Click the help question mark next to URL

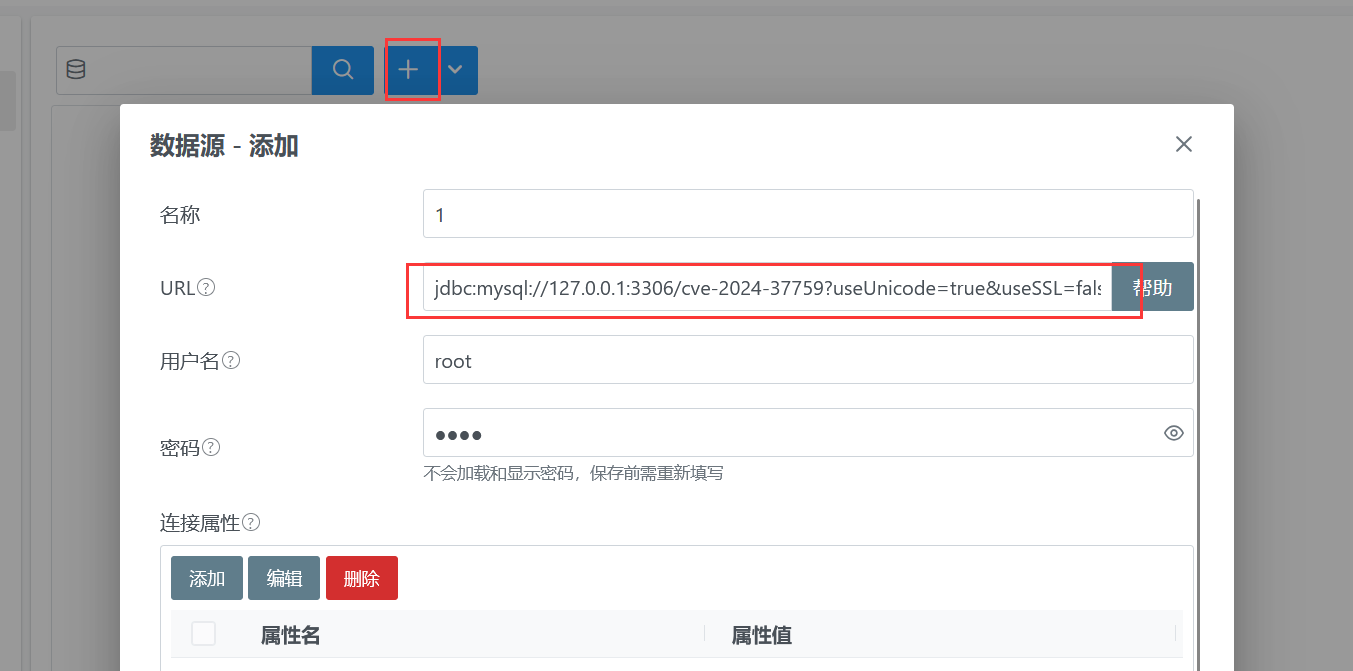click(206, 288)
